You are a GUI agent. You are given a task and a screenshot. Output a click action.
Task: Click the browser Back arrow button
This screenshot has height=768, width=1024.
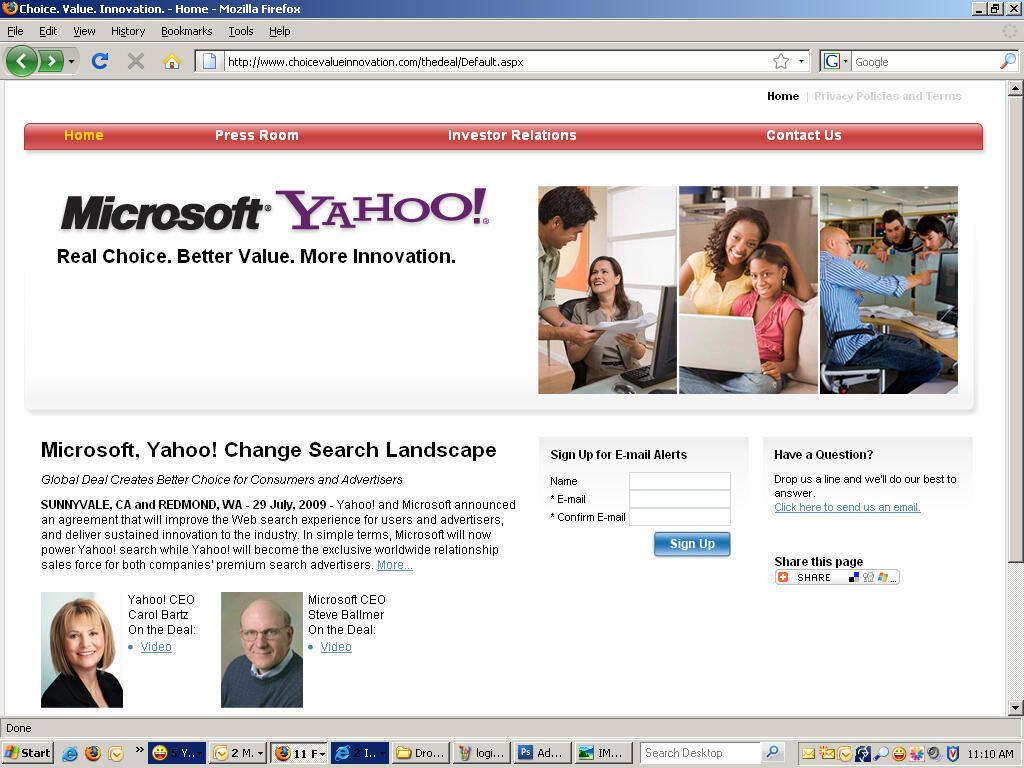tap(21, 61)
